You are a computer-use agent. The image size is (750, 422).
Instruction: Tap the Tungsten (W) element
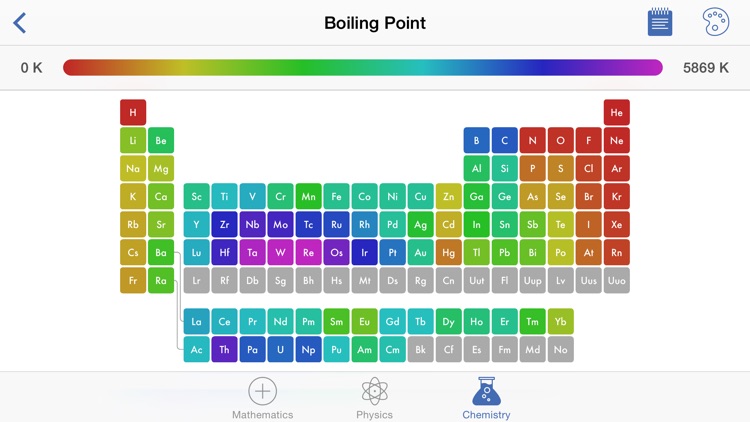280,253
